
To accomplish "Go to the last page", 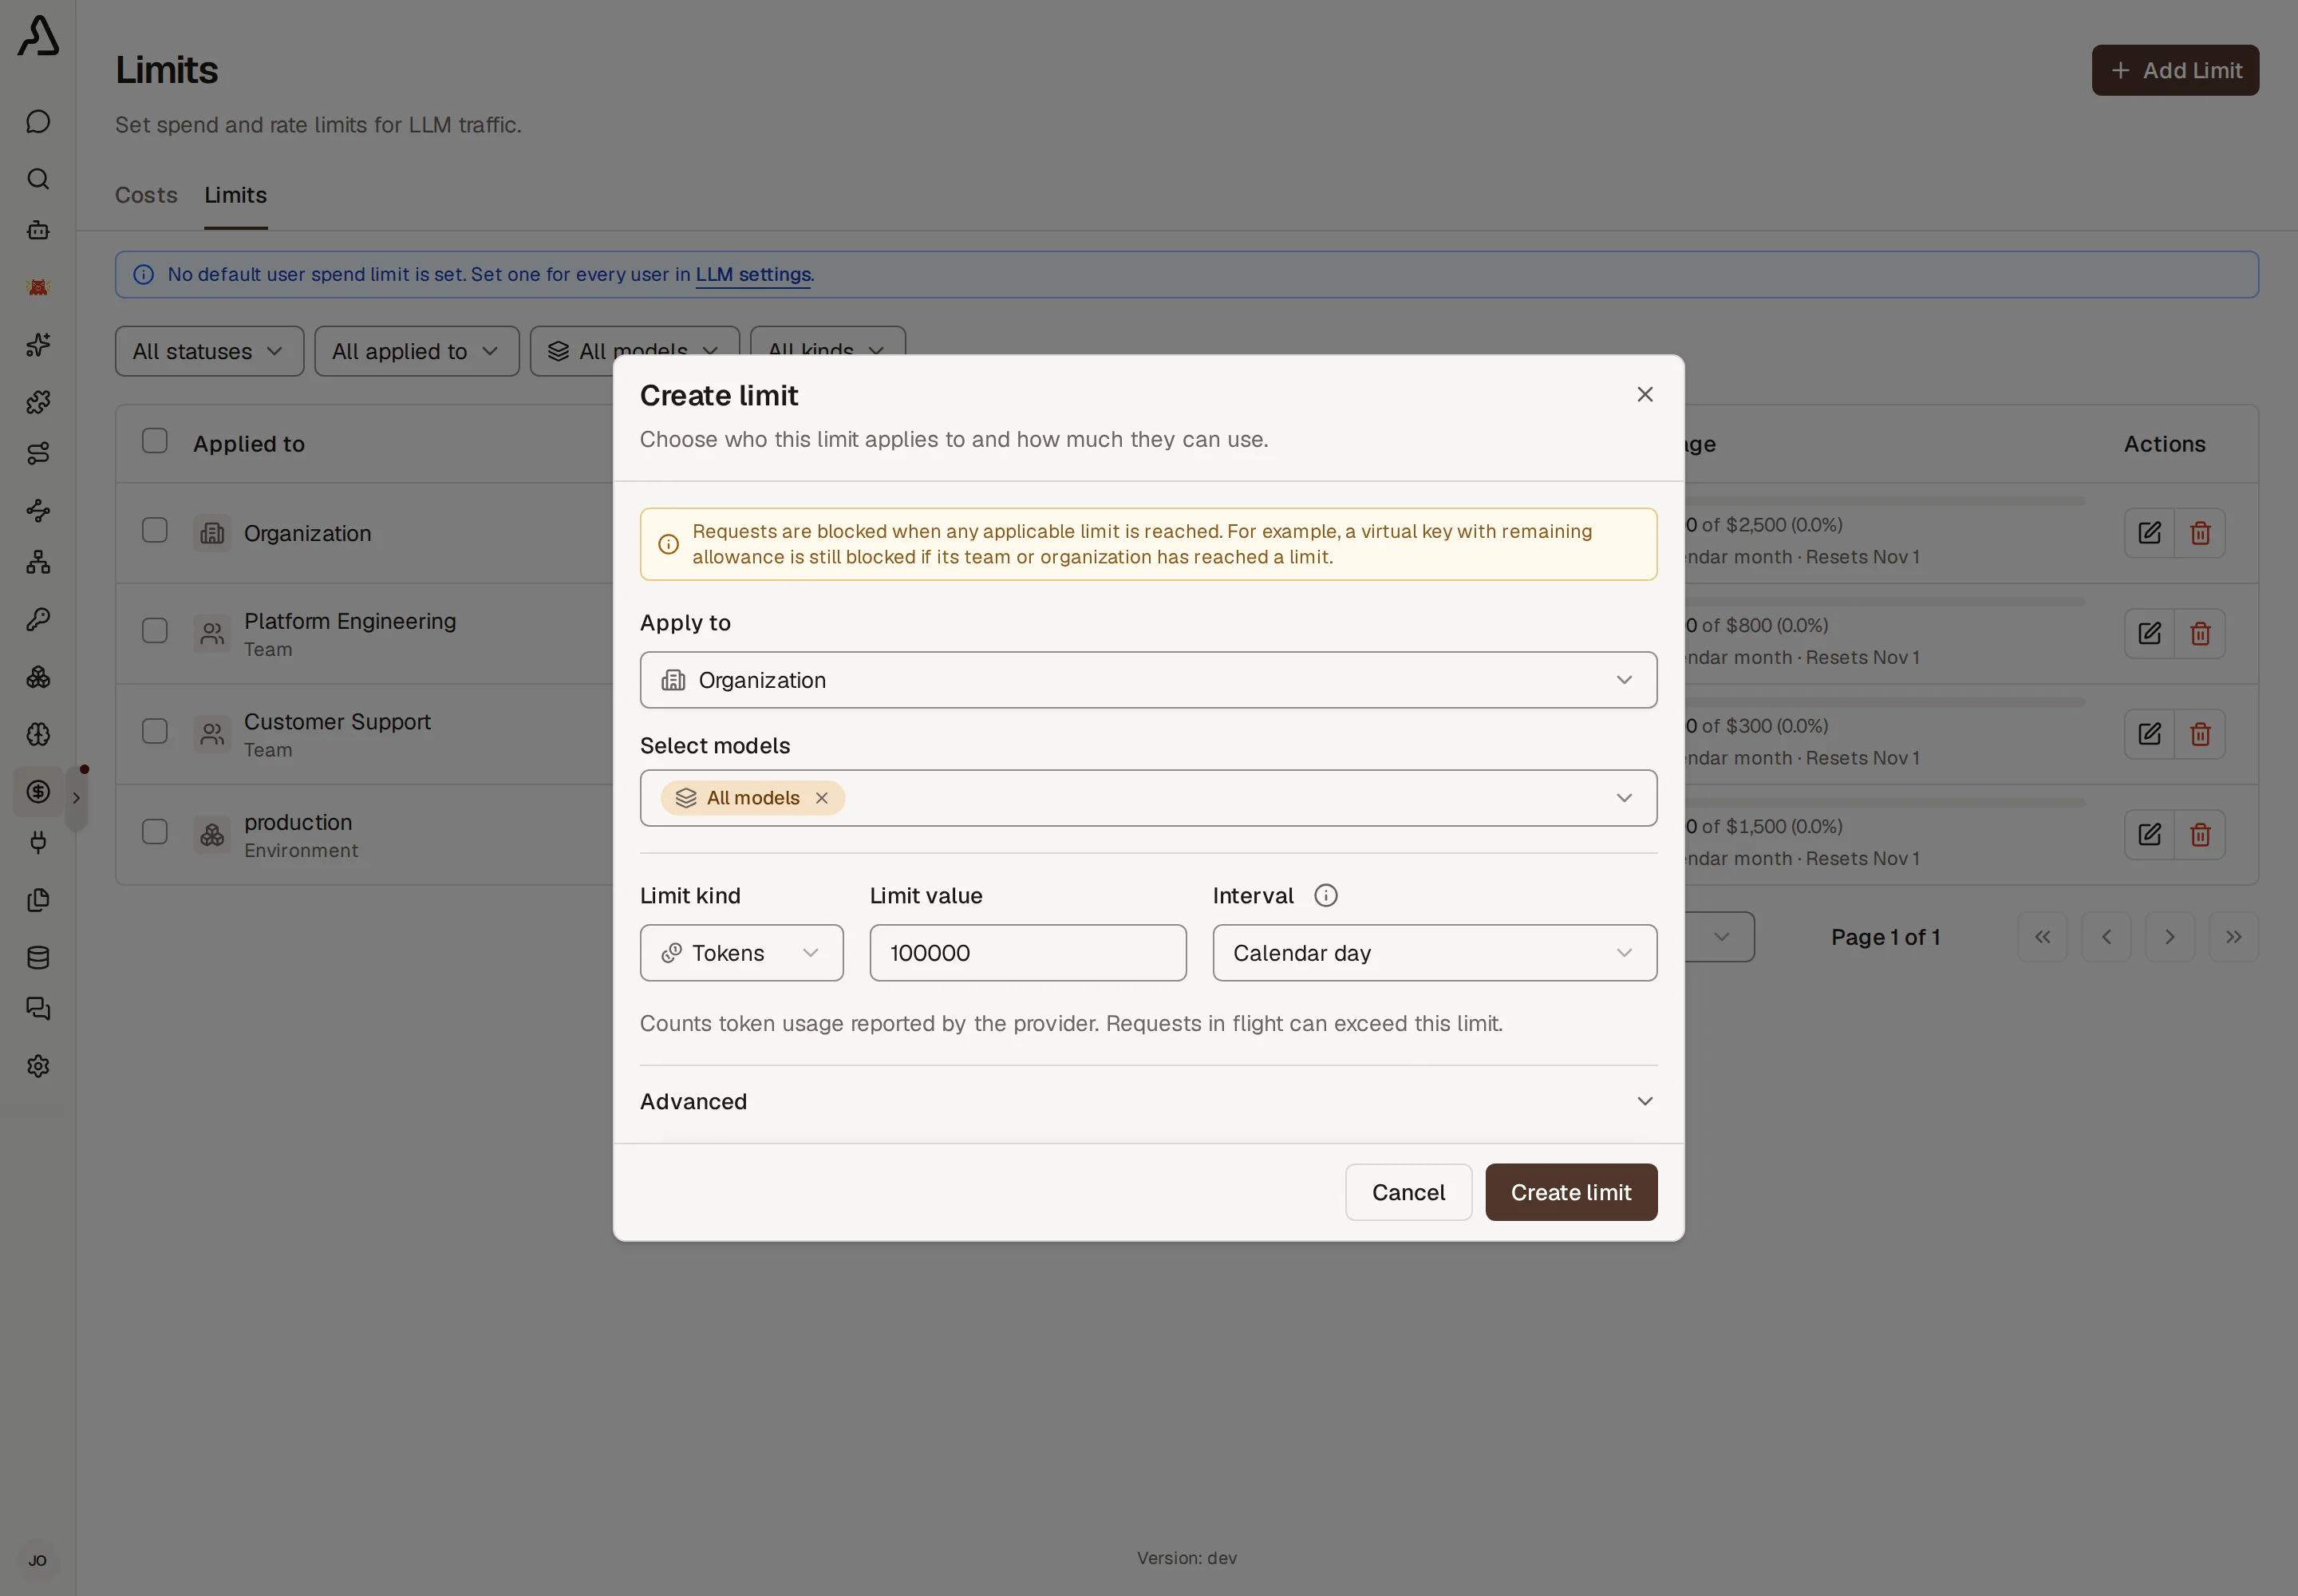I will point(2233,937).
